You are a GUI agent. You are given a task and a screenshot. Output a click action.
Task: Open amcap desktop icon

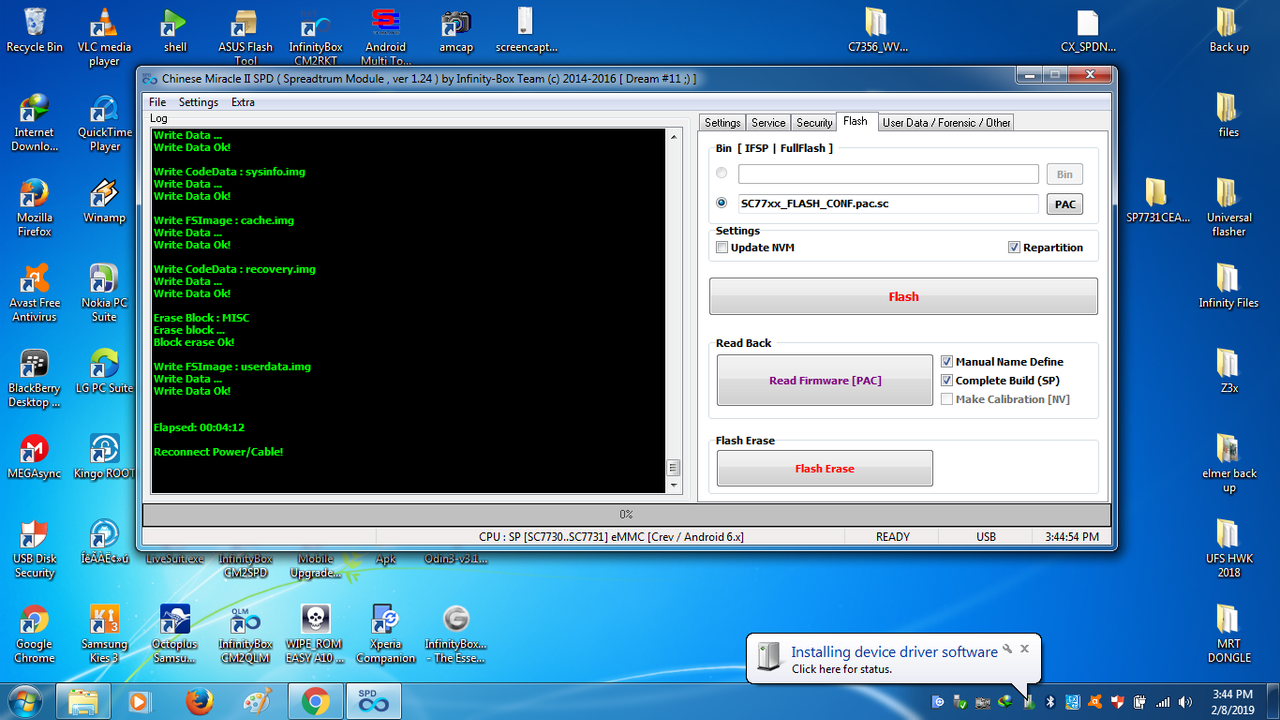(455, 30)
